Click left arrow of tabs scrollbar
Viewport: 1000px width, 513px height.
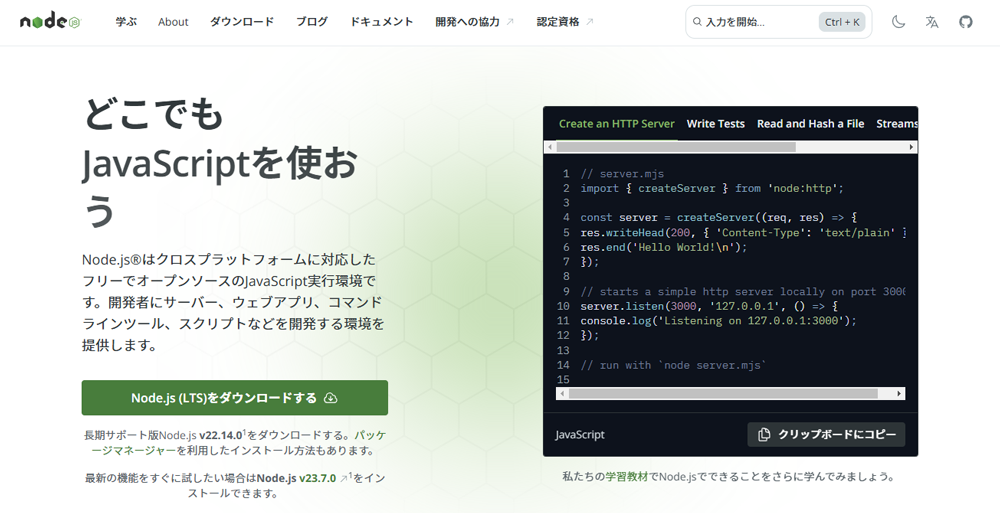coord(550,147)
